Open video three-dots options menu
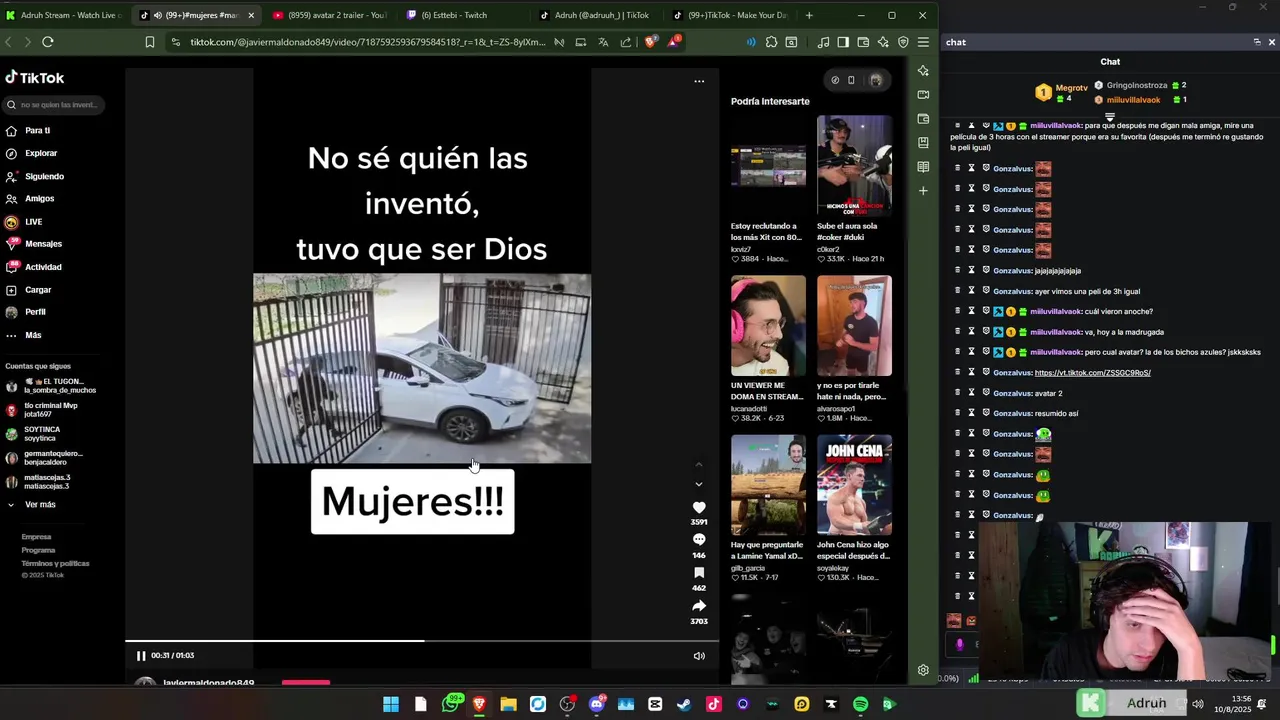 pos(699,81)
